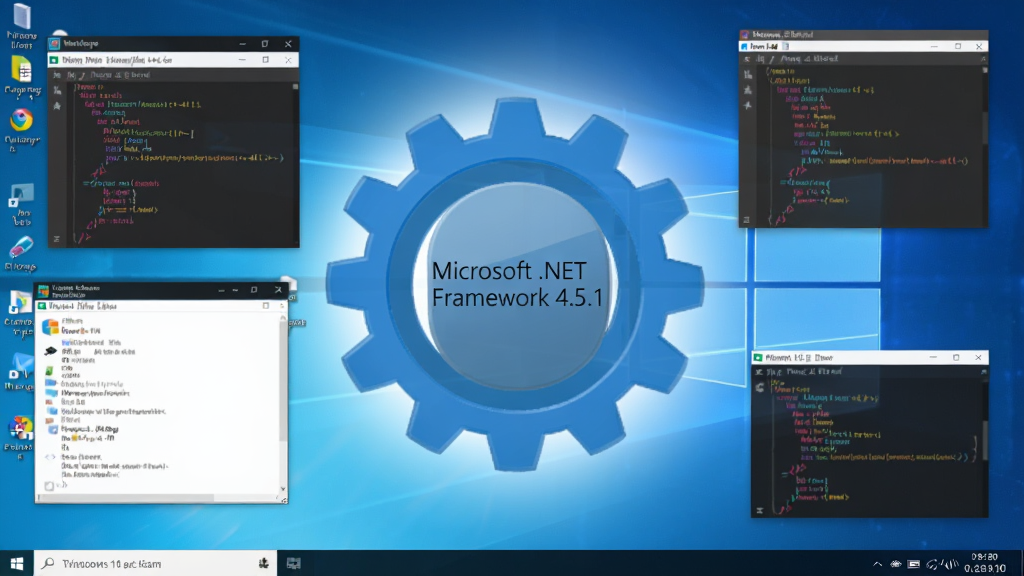Click blue icon in purple-icon window's white bar
This screenshot has height=576, width=1024.
pyautogui.click(x=744, y=47)
